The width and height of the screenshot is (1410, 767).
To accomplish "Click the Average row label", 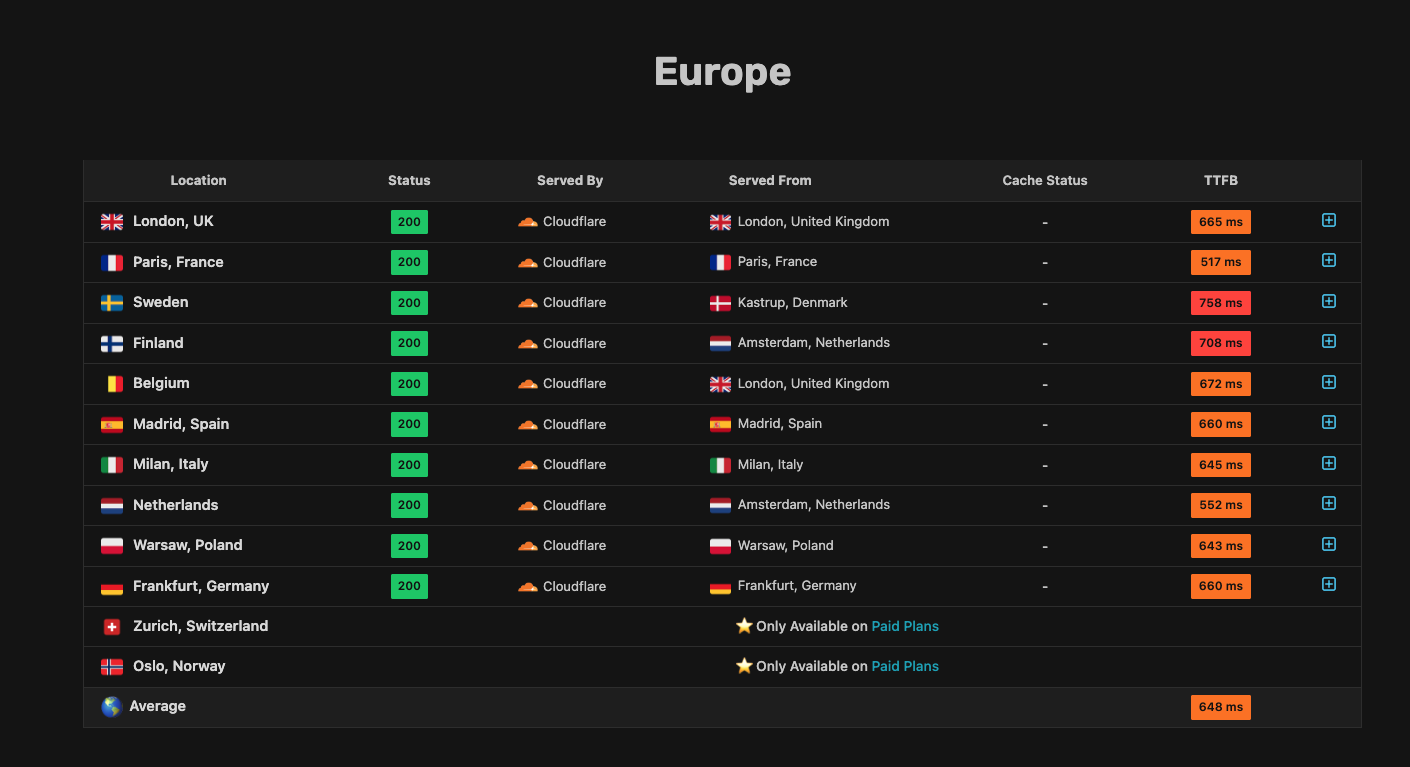I will coord(158,706).
